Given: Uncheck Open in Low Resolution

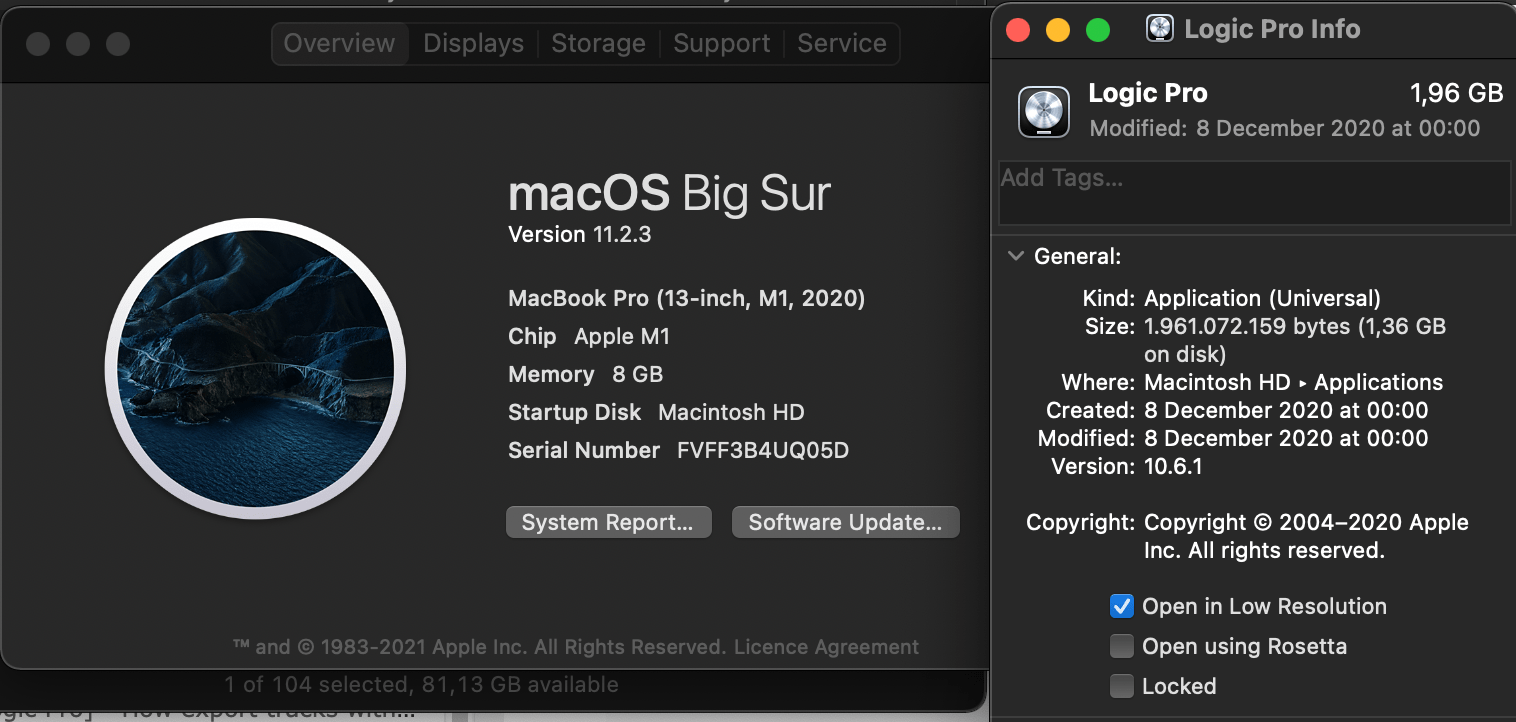Looking at the screenshot, I should point(1122,606).
